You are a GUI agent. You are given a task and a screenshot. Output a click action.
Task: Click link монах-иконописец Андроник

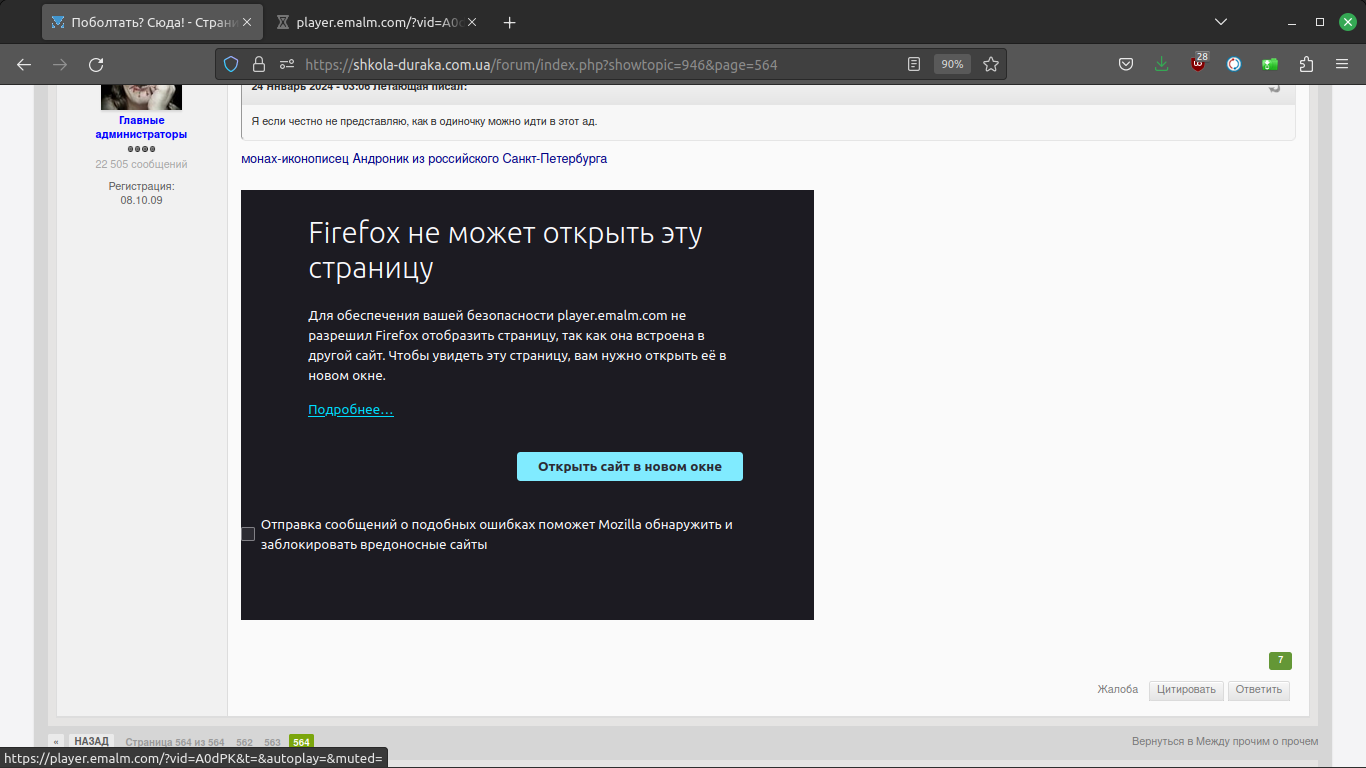click(x=424, y=159)
